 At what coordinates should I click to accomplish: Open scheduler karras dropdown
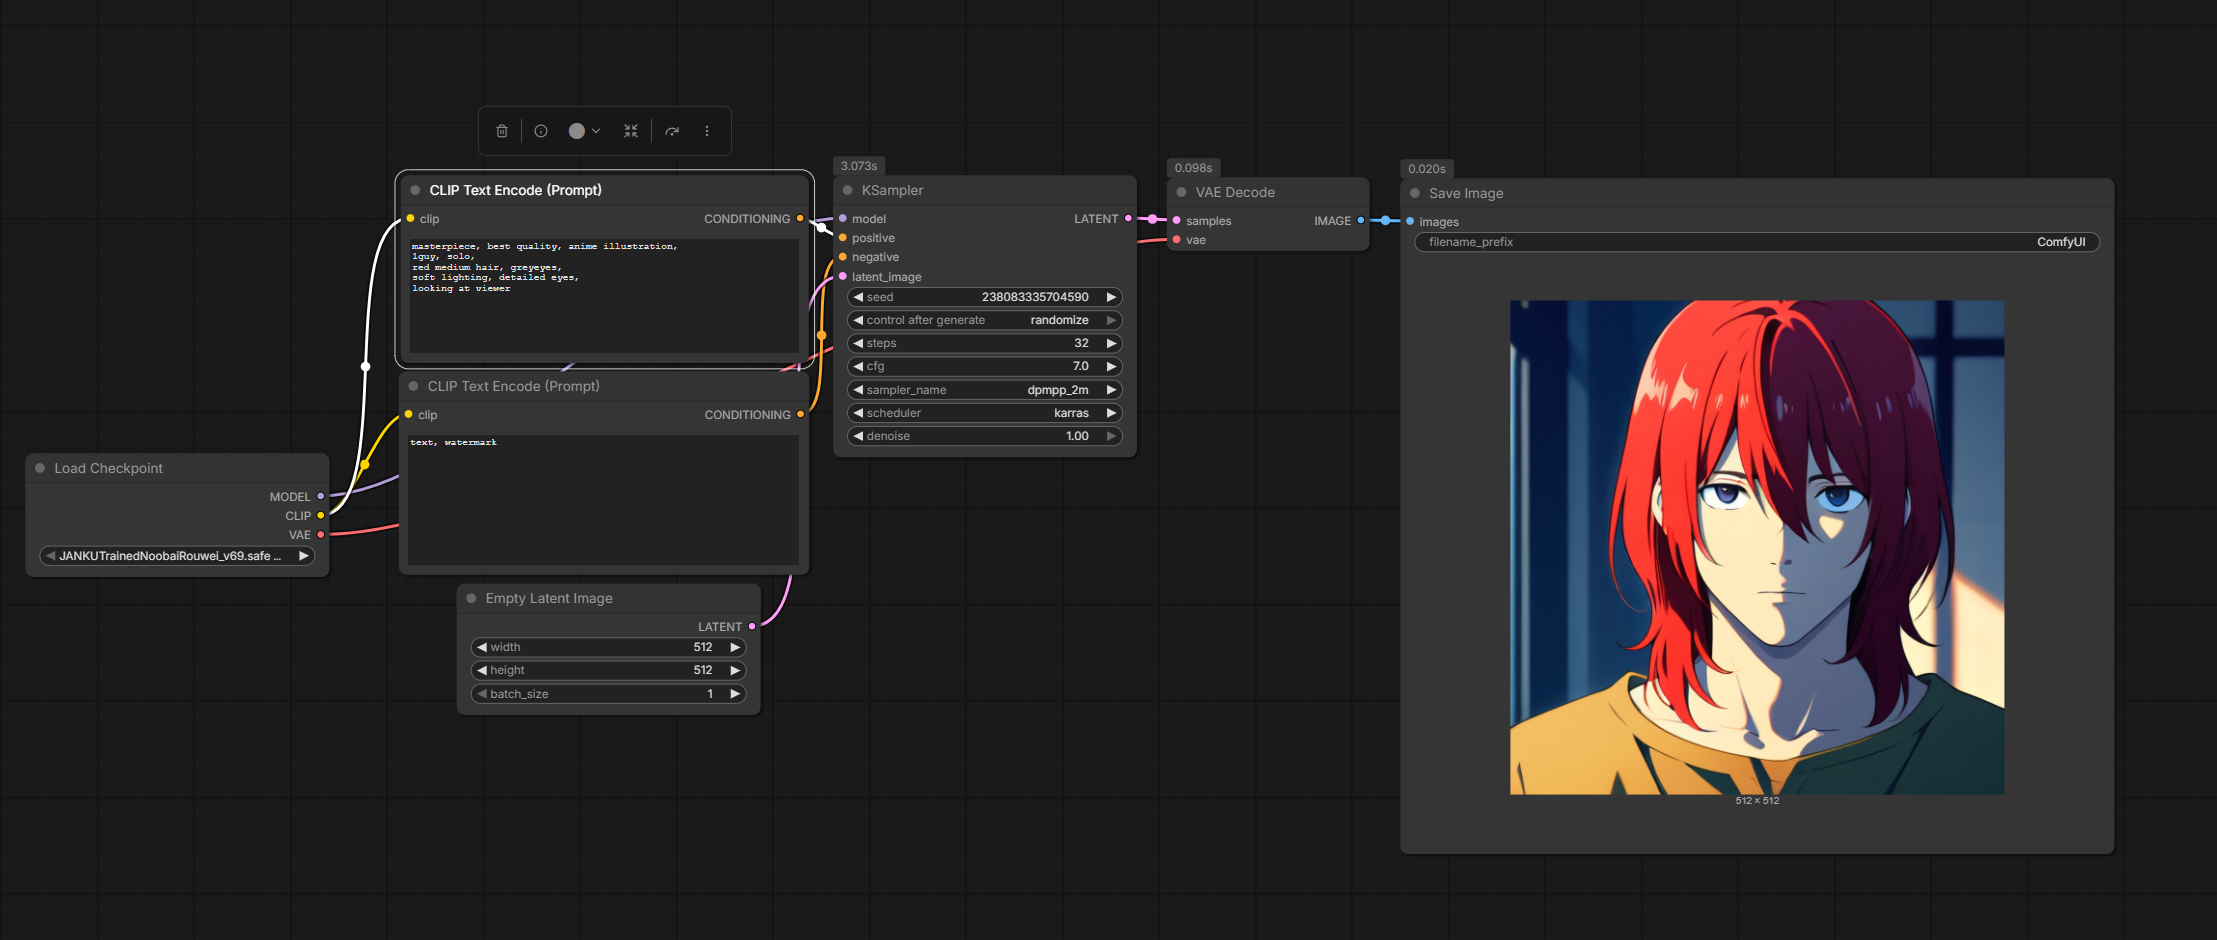(x=984, y=413)
